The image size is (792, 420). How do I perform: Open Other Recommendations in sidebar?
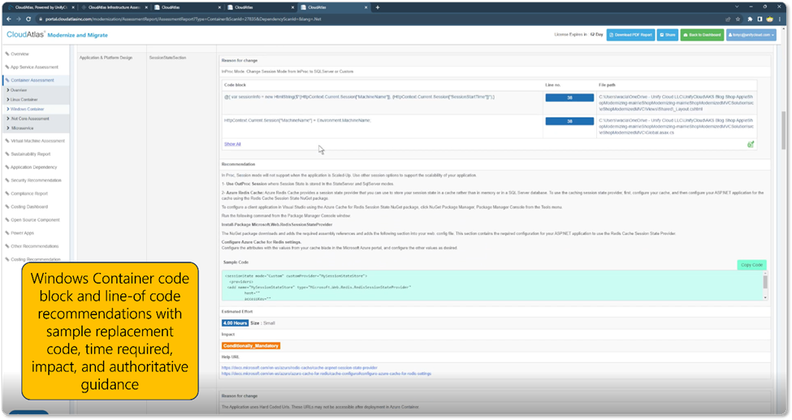[34, 246]
